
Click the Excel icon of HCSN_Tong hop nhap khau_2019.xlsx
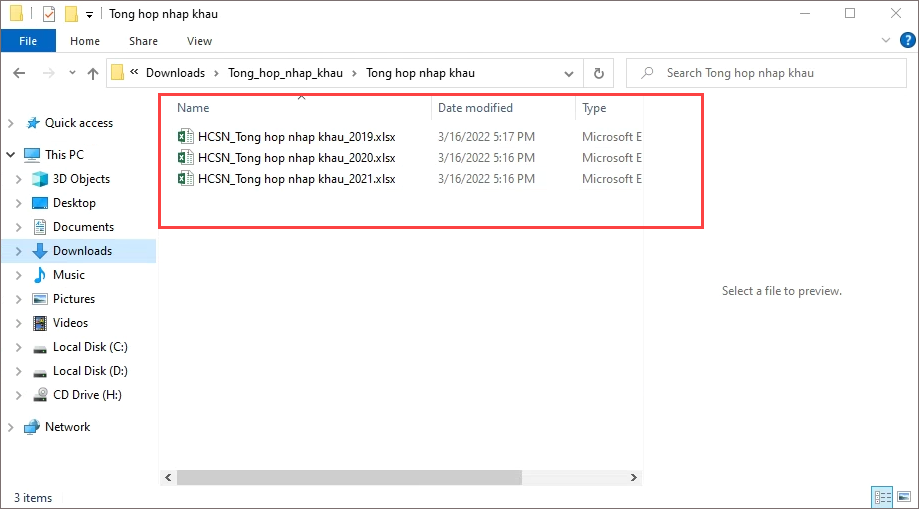tap(185, 136)
